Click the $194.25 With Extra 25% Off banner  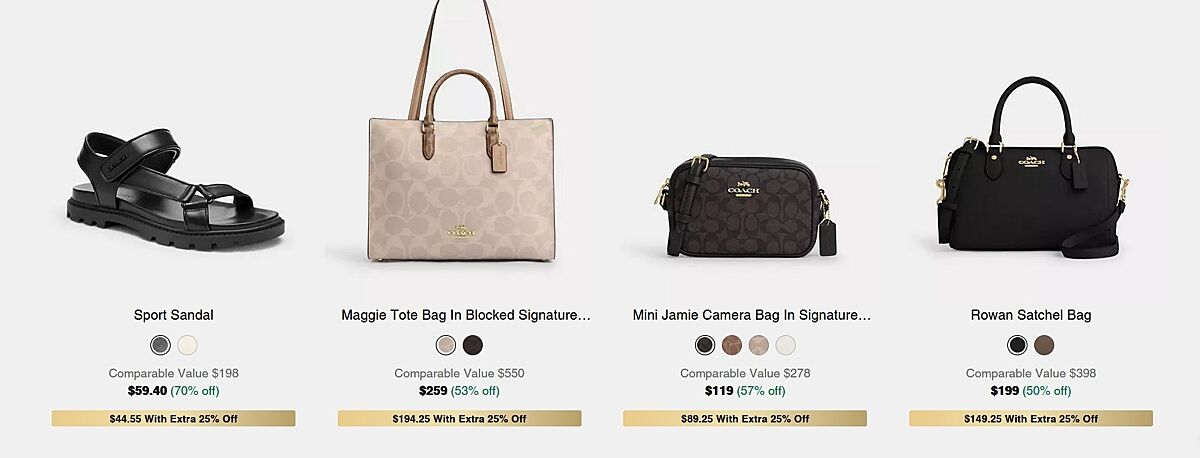click(459, 418)
